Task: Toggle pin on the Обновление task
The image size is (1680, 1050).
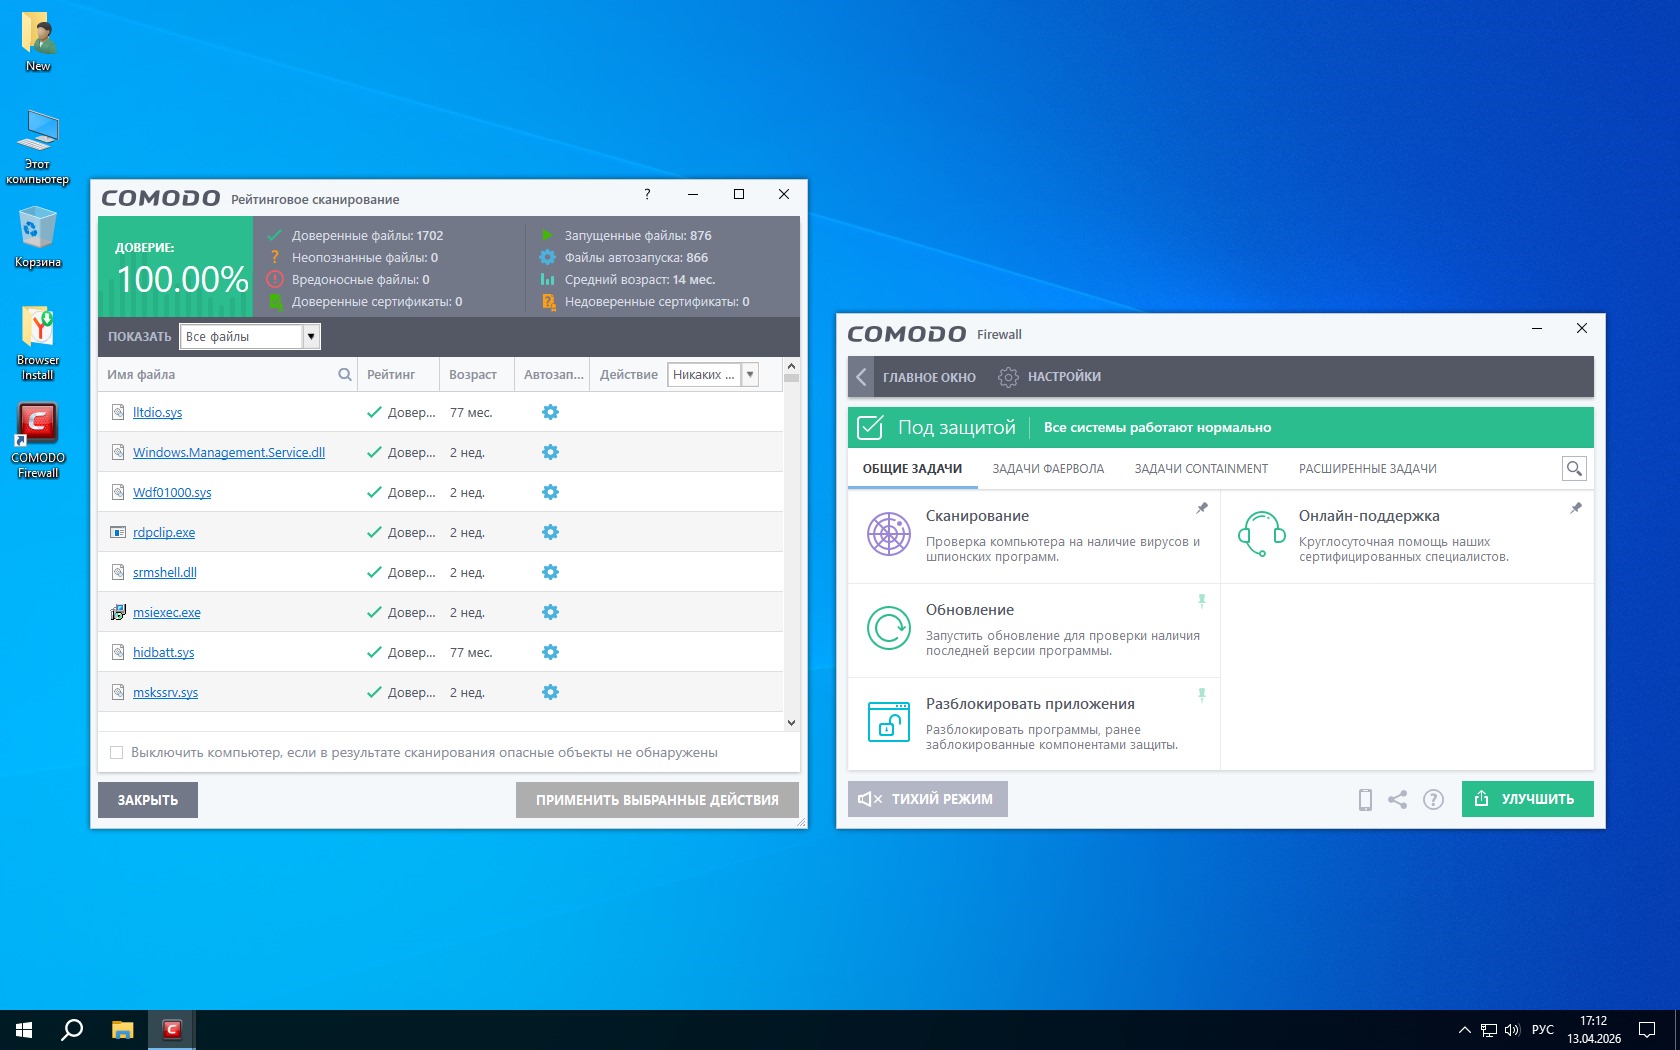Action: click(x=1202, y=601)
